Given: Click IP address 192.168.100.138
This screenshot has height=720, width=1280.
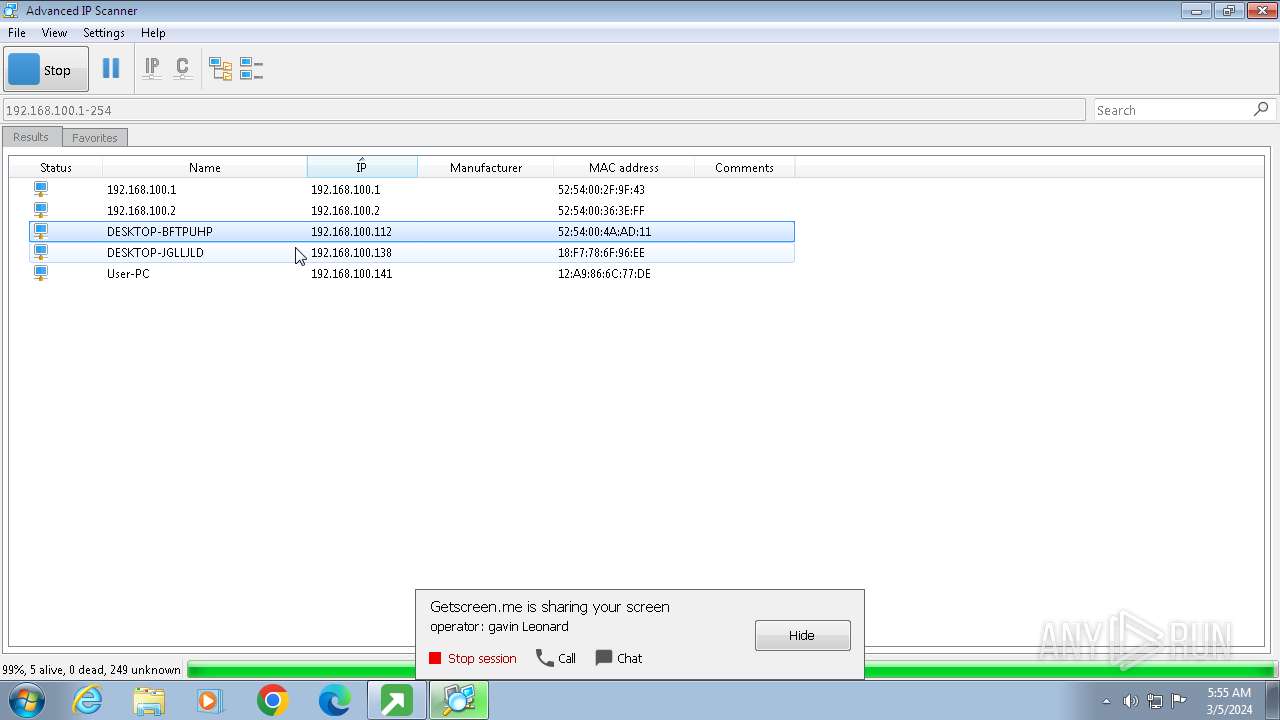Looking at the screenshot, I should tap(351, 253).
